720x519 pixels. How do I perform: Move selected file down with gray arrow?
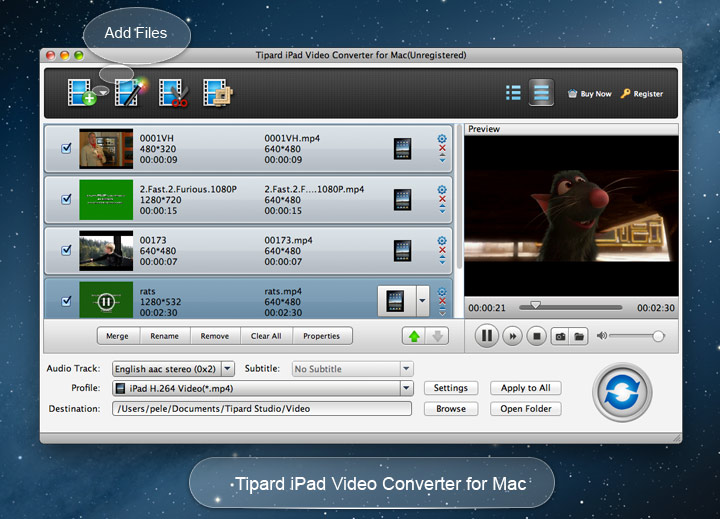pyautogui.click(x=437, y=336)
